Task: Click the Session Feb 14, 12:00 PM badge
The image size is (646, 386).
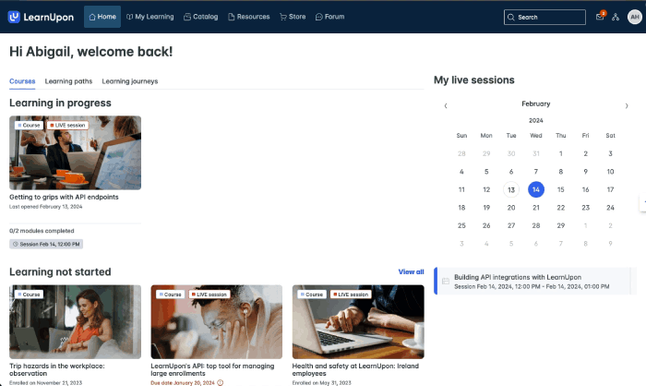Action: [x=46, y=244]
